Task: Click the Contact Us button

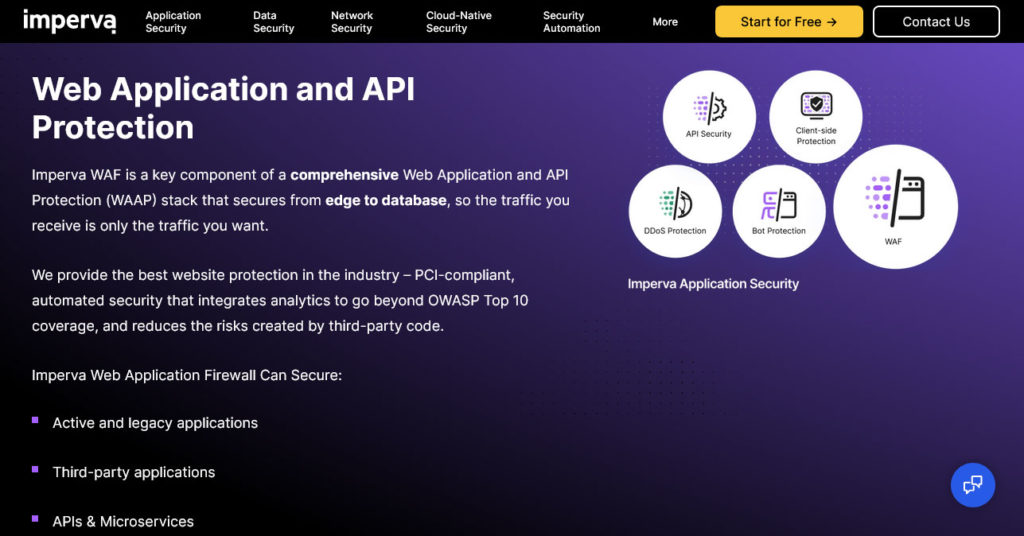Action: click(x=936, y=22)
